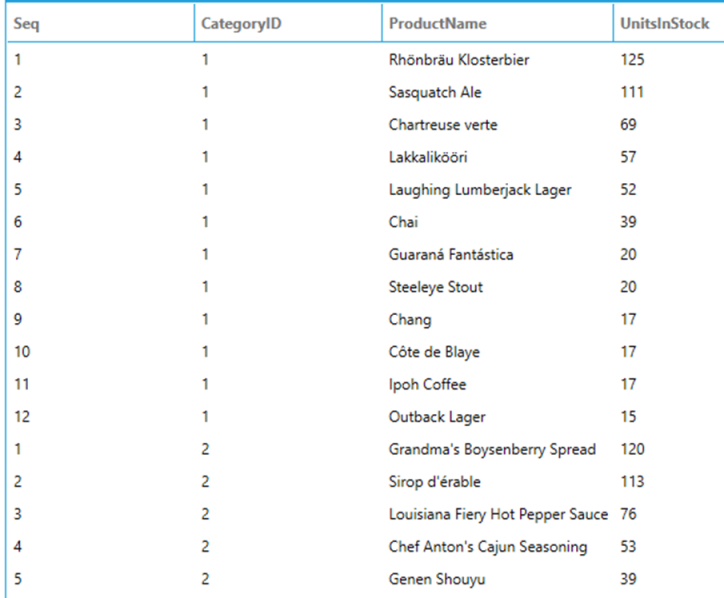Select the Chef Anton's Cajun Seasoning cell
Screen dimensions: 724x598
pos(488,547)
